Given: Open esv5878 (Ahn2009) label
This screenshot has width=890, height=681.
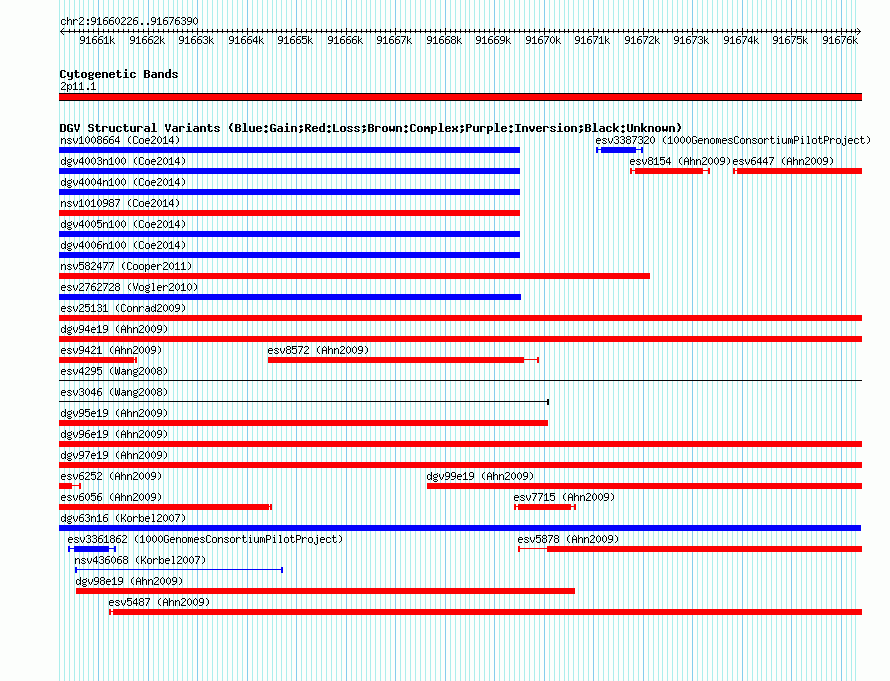Looking at the screenshot, I should click(568, 539).
